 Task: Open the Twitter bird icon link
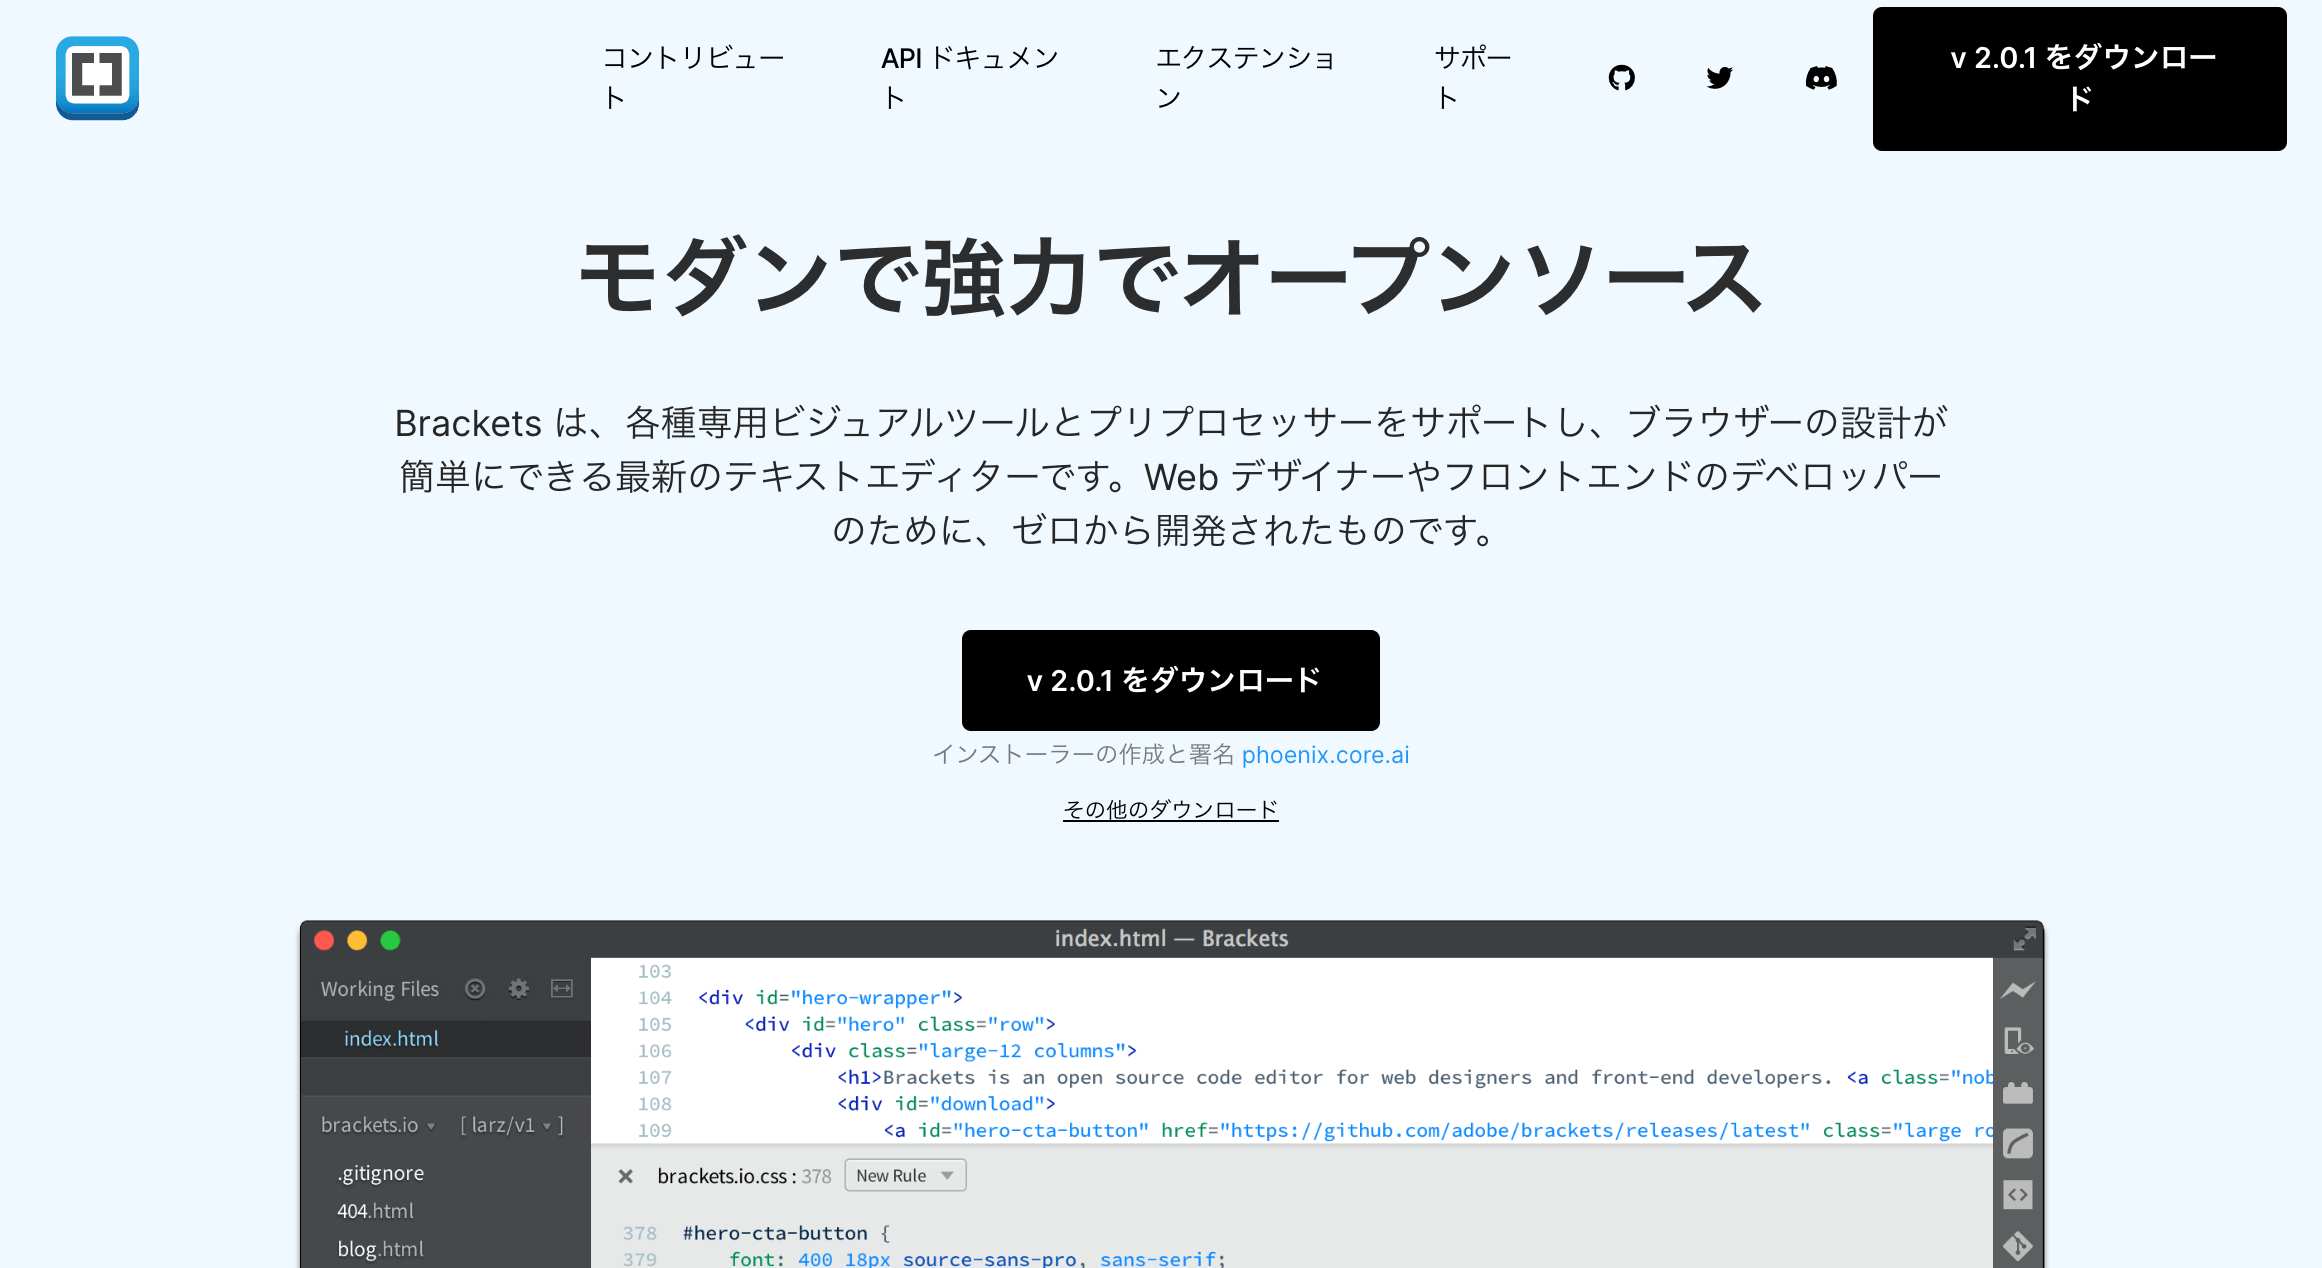click(x=1719, y=78)
